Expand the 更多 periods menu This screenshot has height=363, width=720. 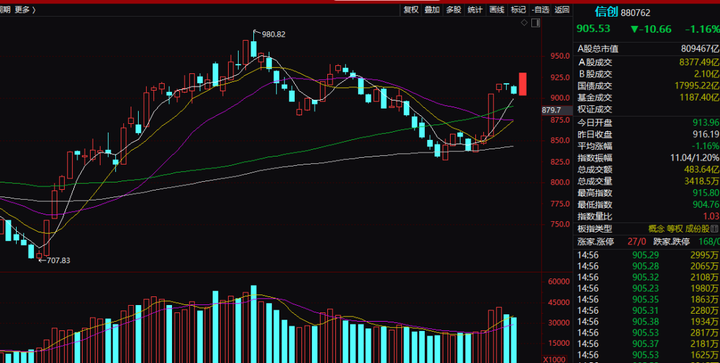tap(25, 10)
